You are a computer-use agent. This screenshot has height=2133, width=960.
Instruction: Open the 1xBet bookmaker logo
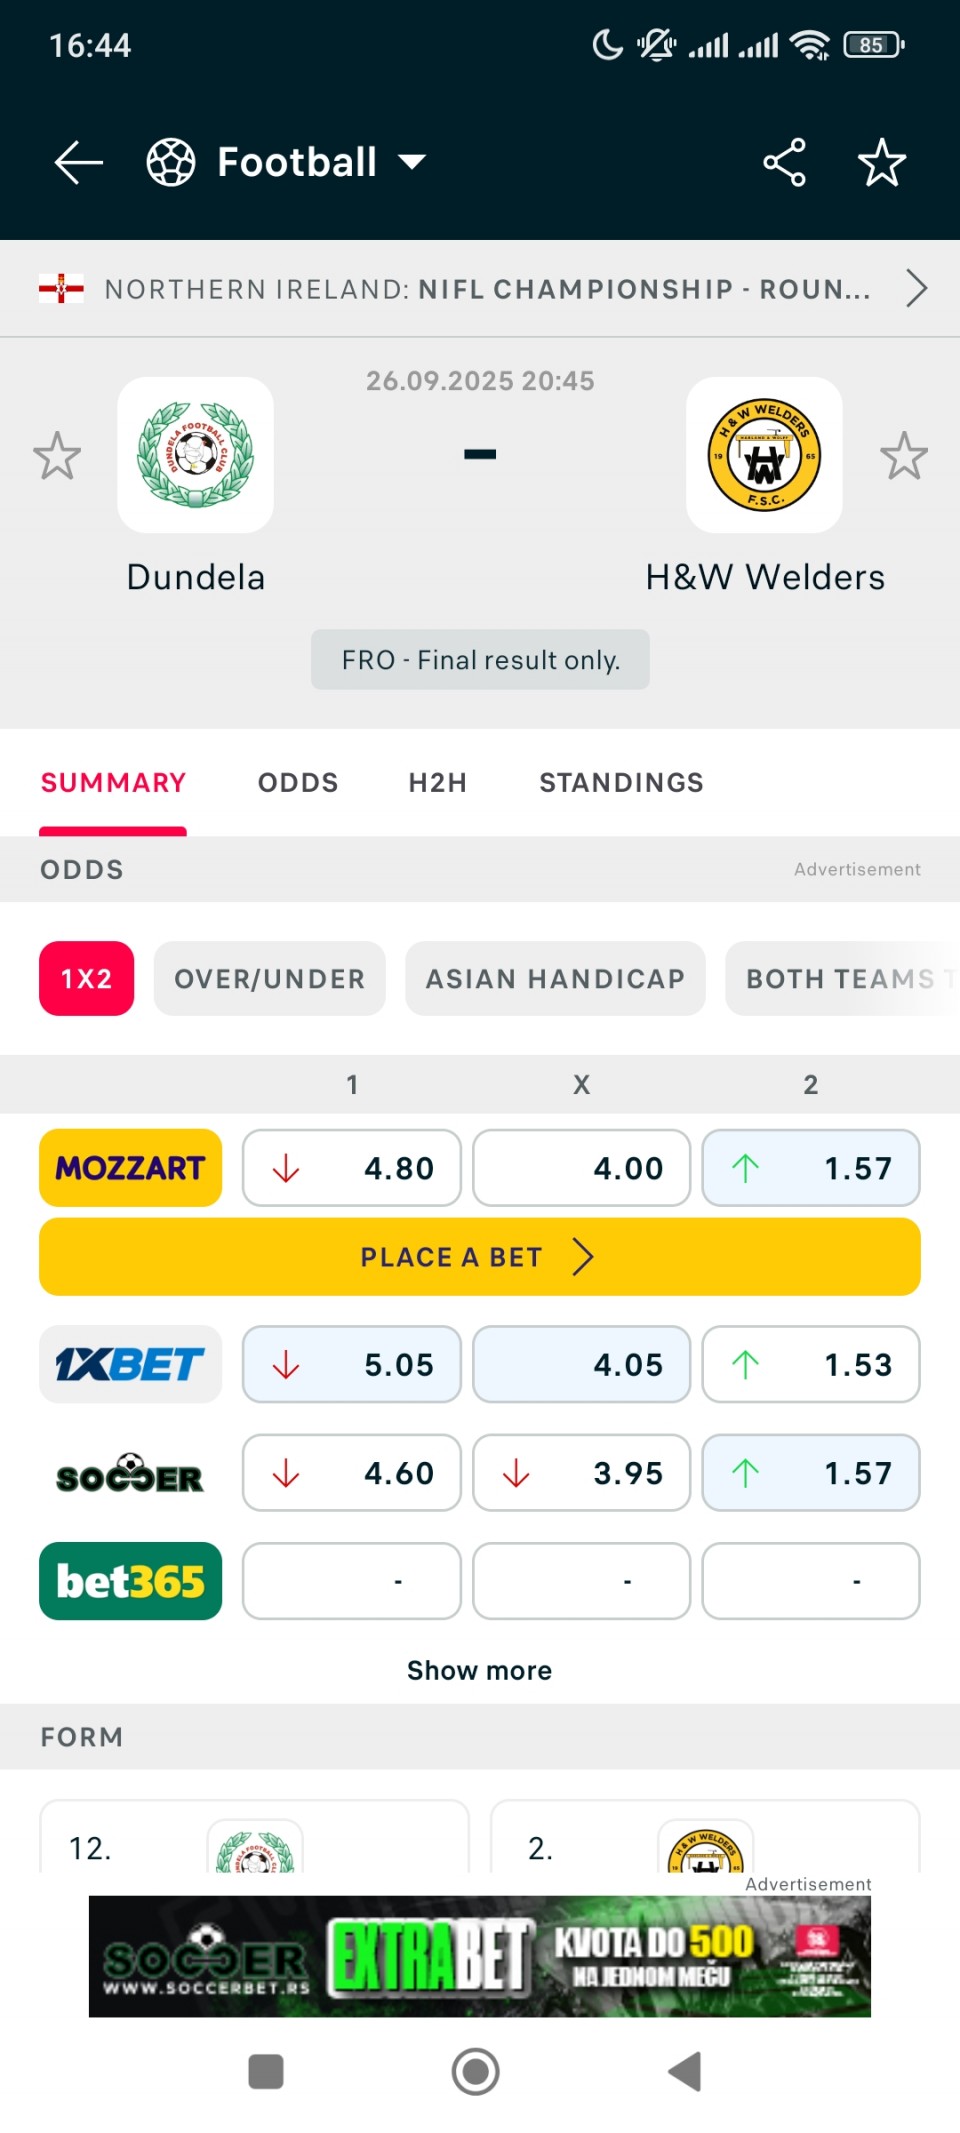(130, 1364)
